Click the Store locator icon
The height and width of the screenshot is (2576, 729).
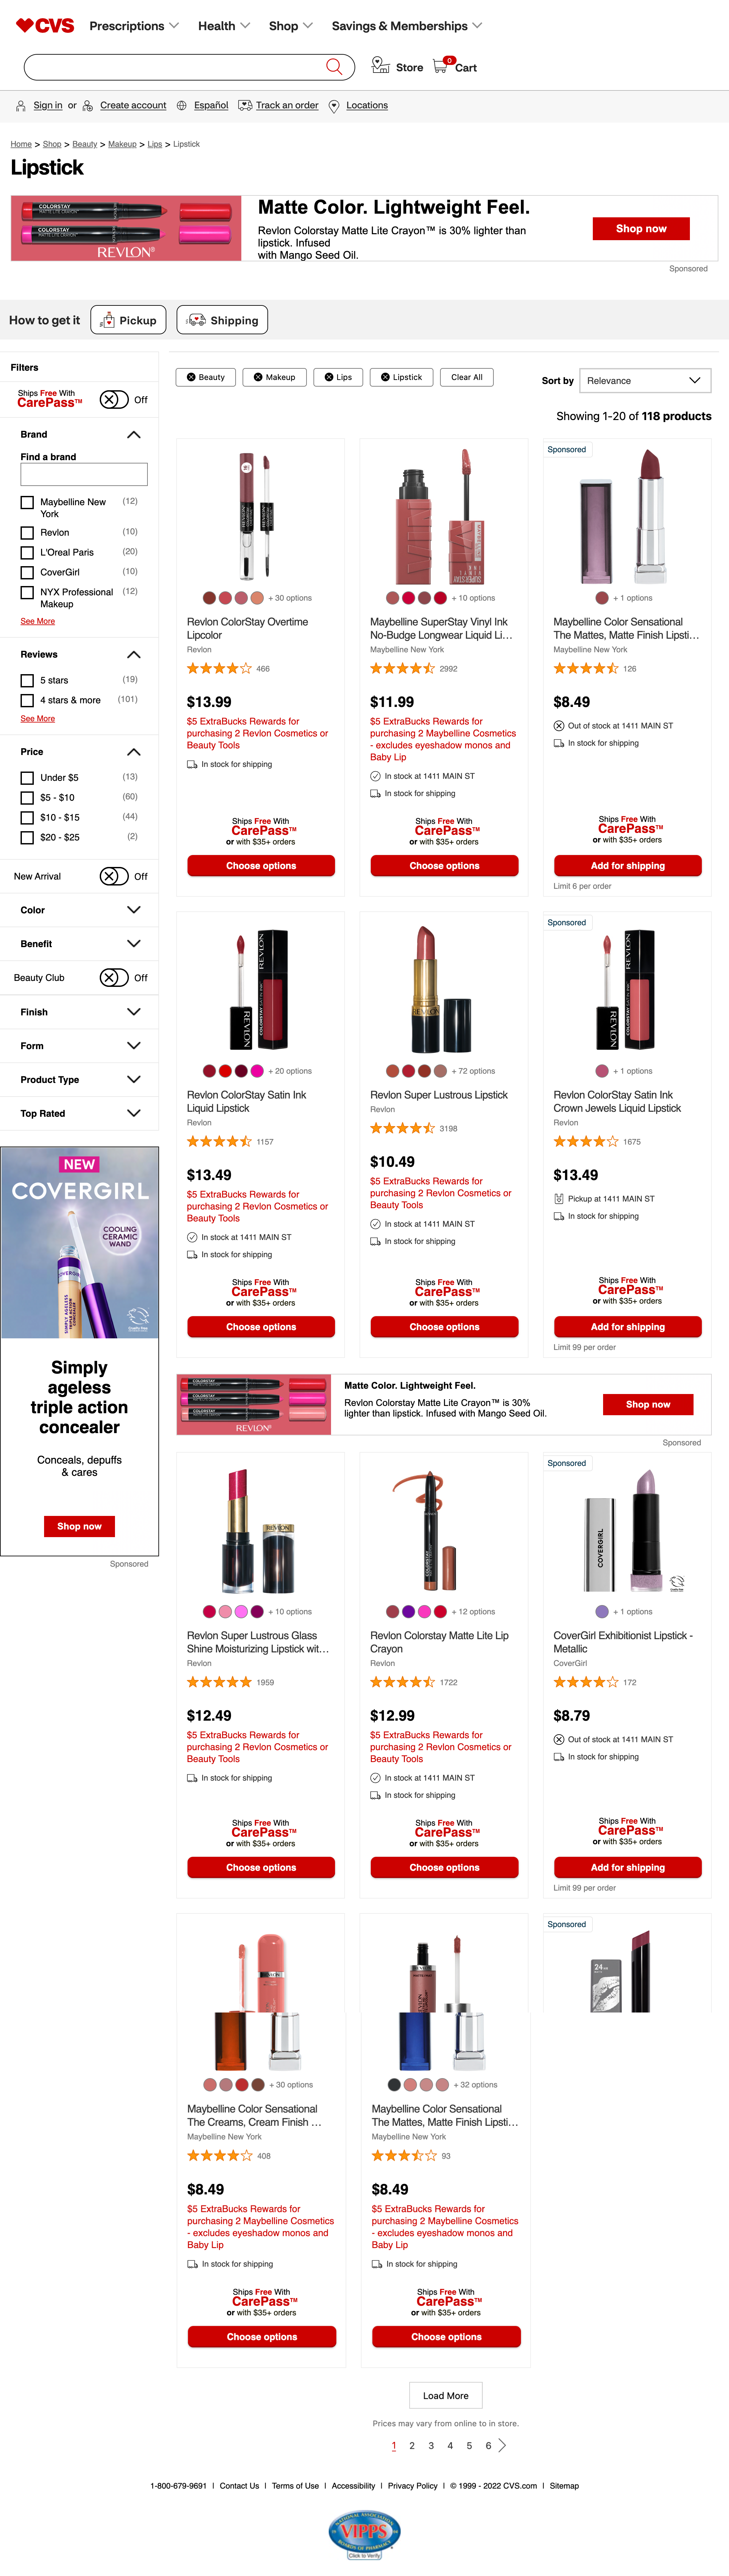point(380,66)
